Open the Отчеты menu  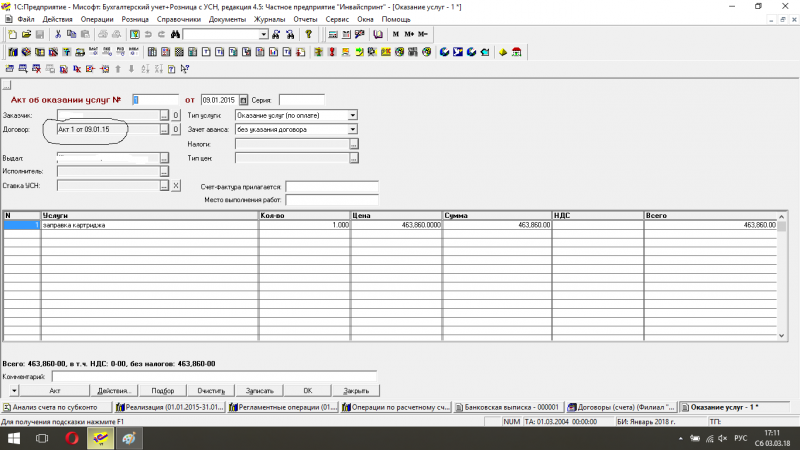click(305, 19)
